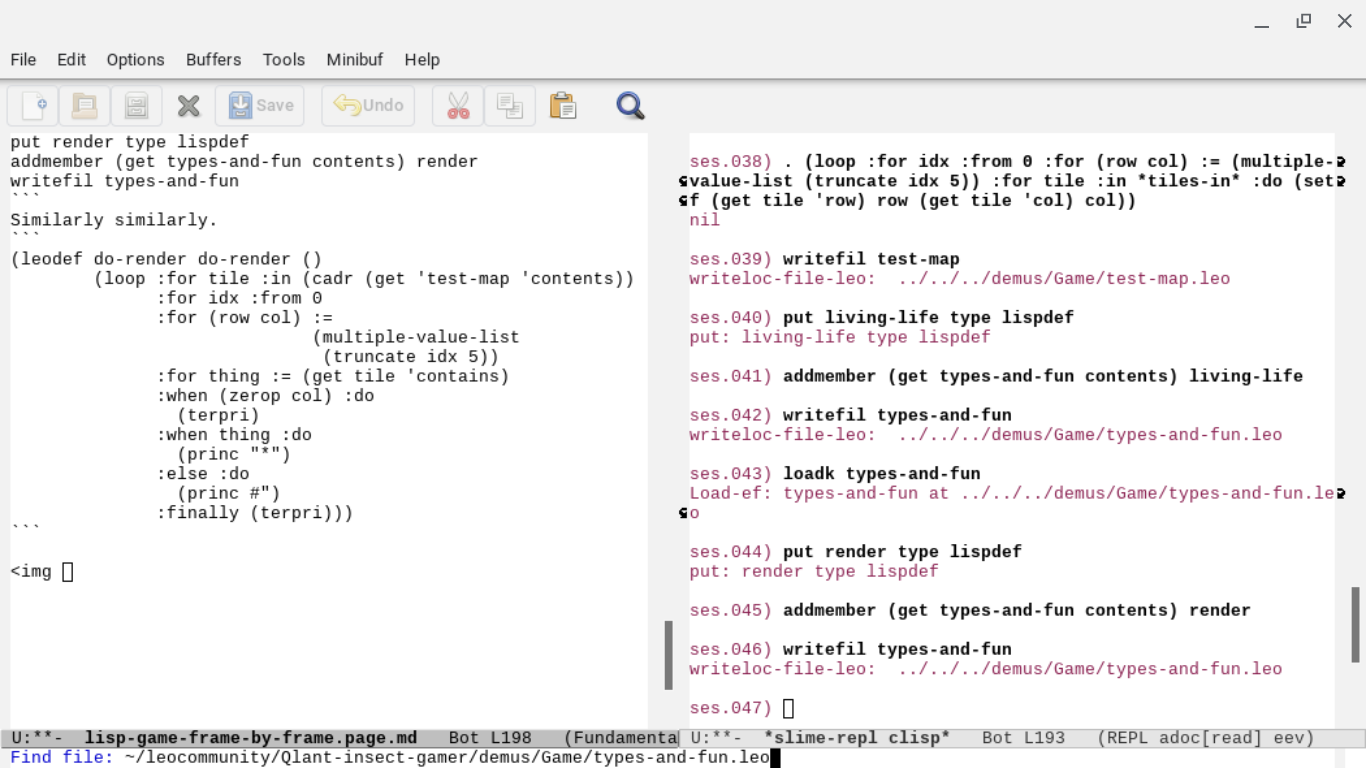
Task: Paste from clipboard toolbar icon
Action: pyautogui.click(x=563, y=106)
